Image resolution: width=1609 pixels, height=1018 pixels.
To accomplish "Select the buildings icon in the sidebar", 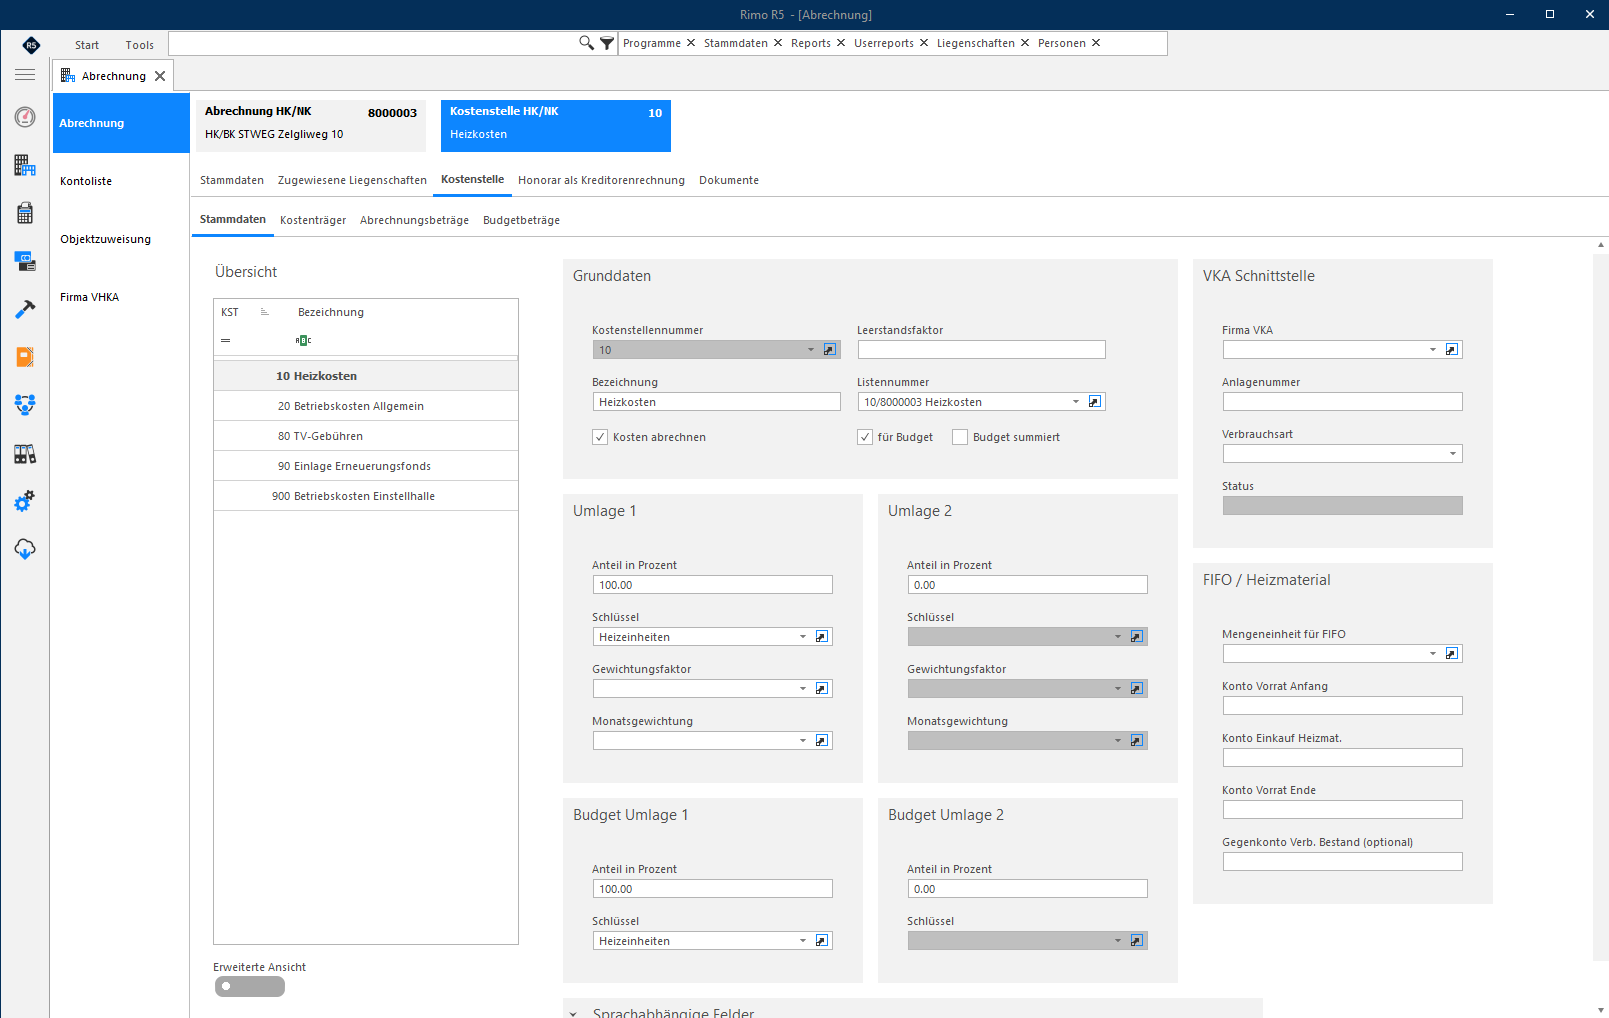I will click(x=25, y=165).
